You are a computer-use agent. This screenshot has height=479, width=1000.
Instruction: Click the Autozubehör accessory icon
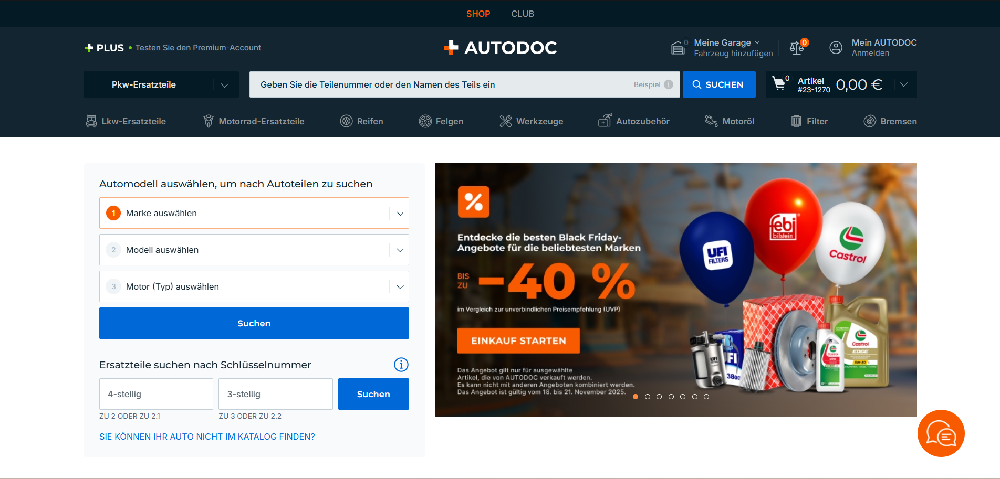coord(605,121)
